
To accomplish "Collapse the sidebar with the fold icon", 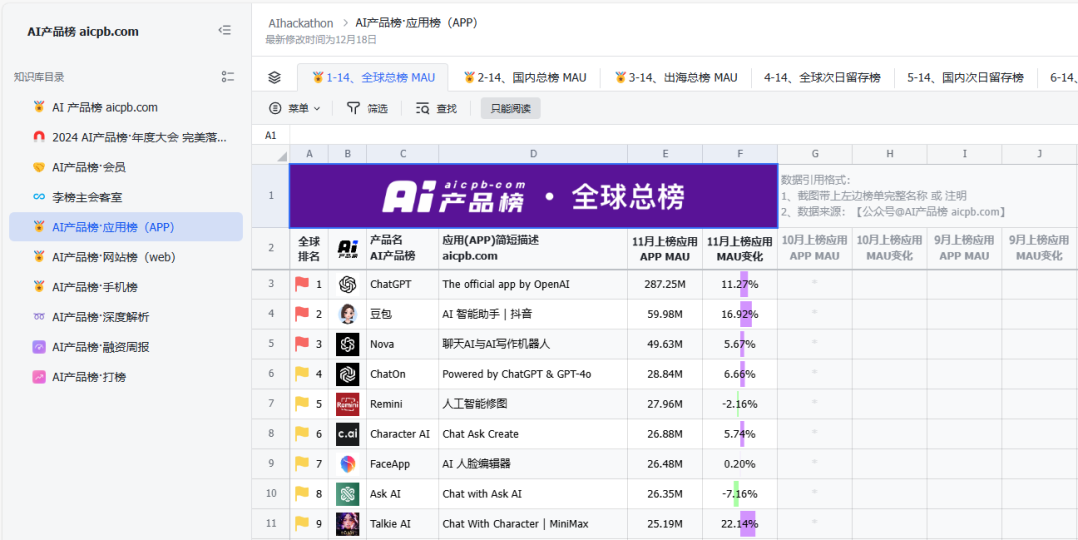I will point(224,30).
